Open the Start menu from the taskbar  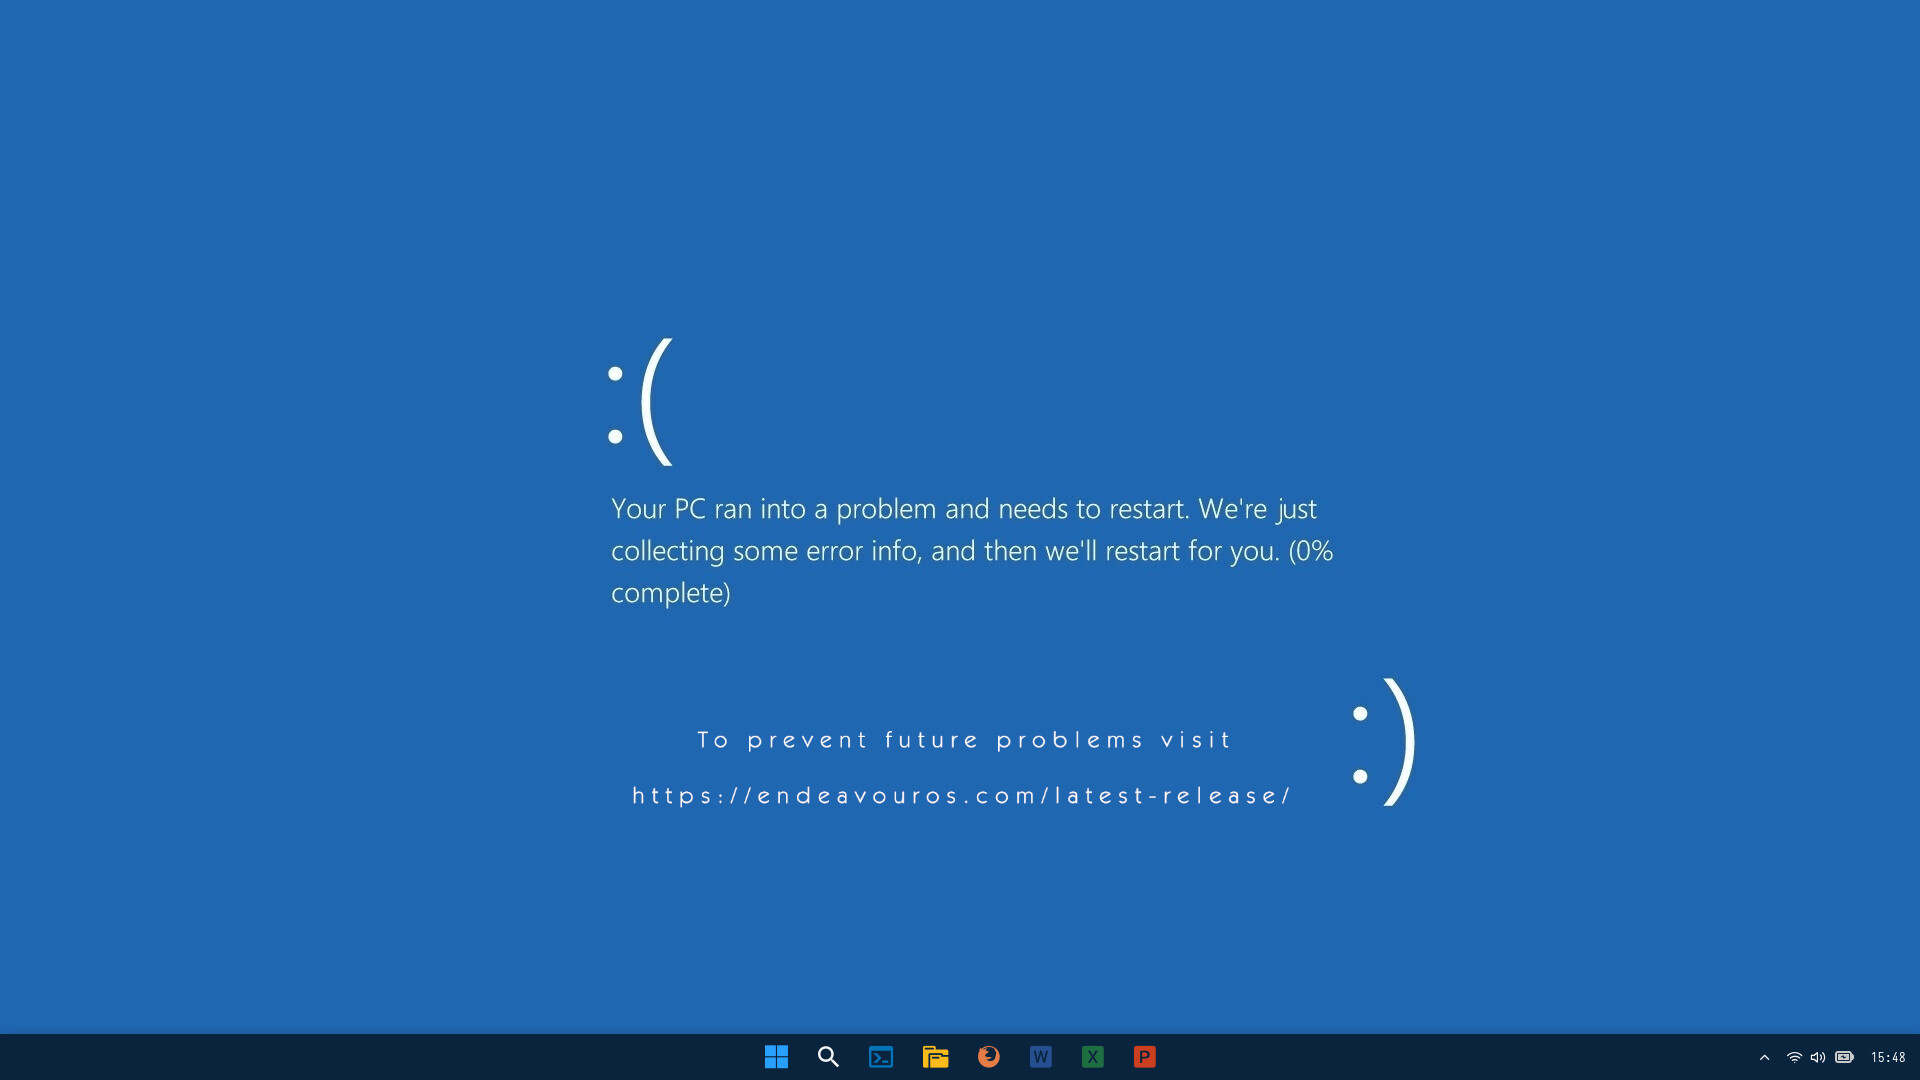tap(776, 1057)
